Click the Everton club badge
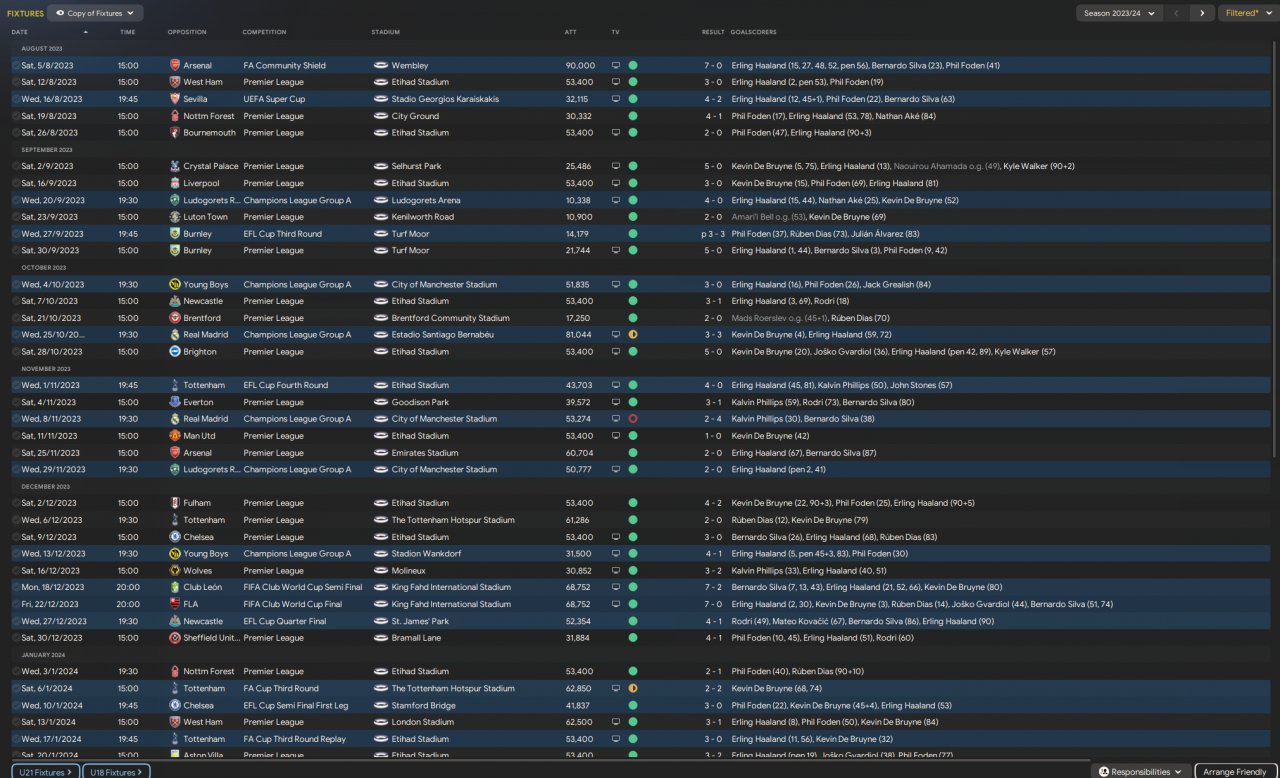 [176, 402]
